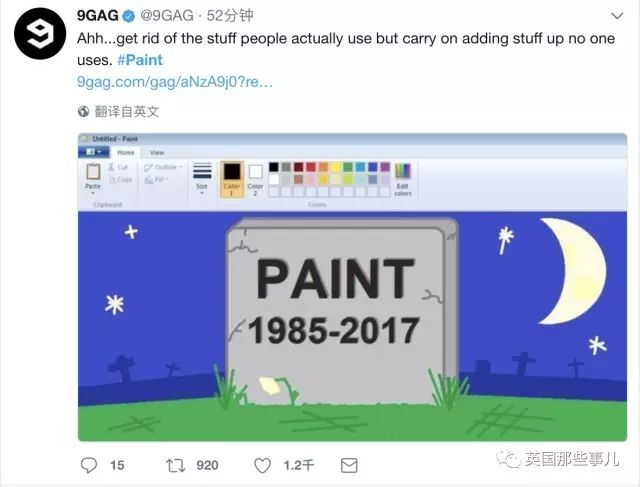Open the 9GAG profile avatar
The height and width of the screenshot is (487, 640).
pos(40,33)
